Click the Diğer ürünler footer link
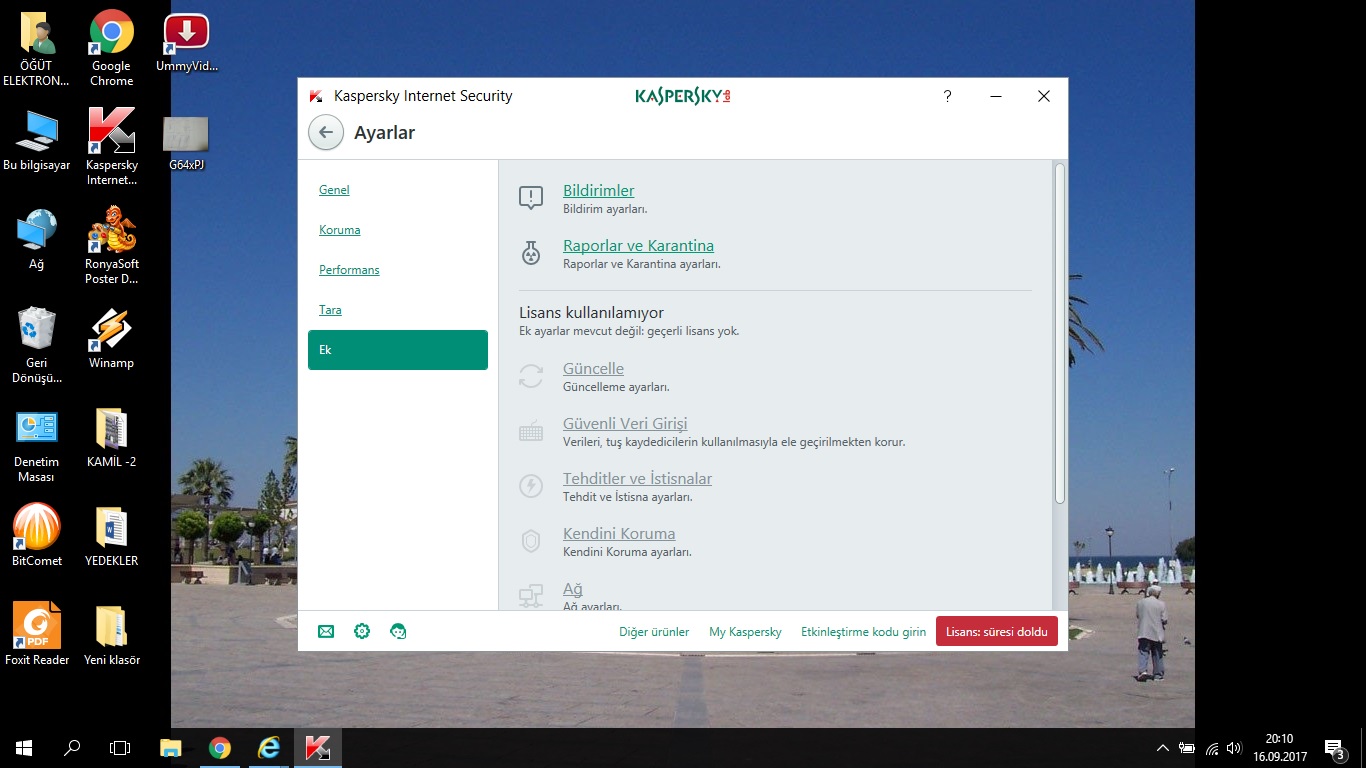 (x=654, y=632)
